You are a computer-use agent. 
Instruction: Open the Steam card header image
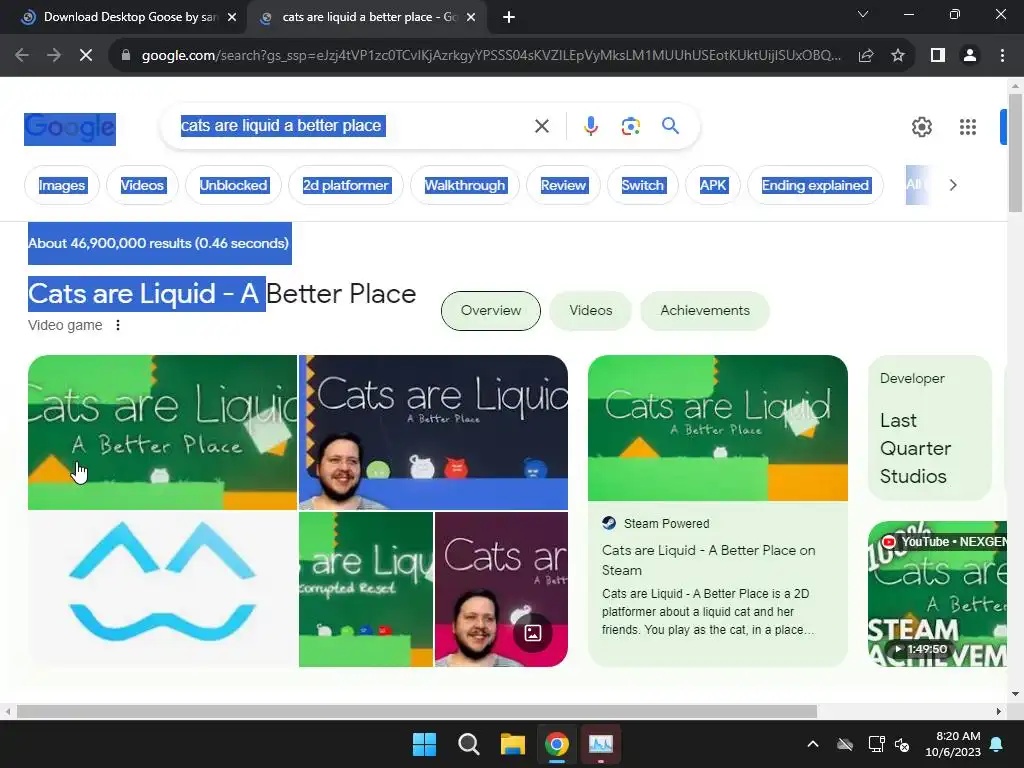coord(718,428)
